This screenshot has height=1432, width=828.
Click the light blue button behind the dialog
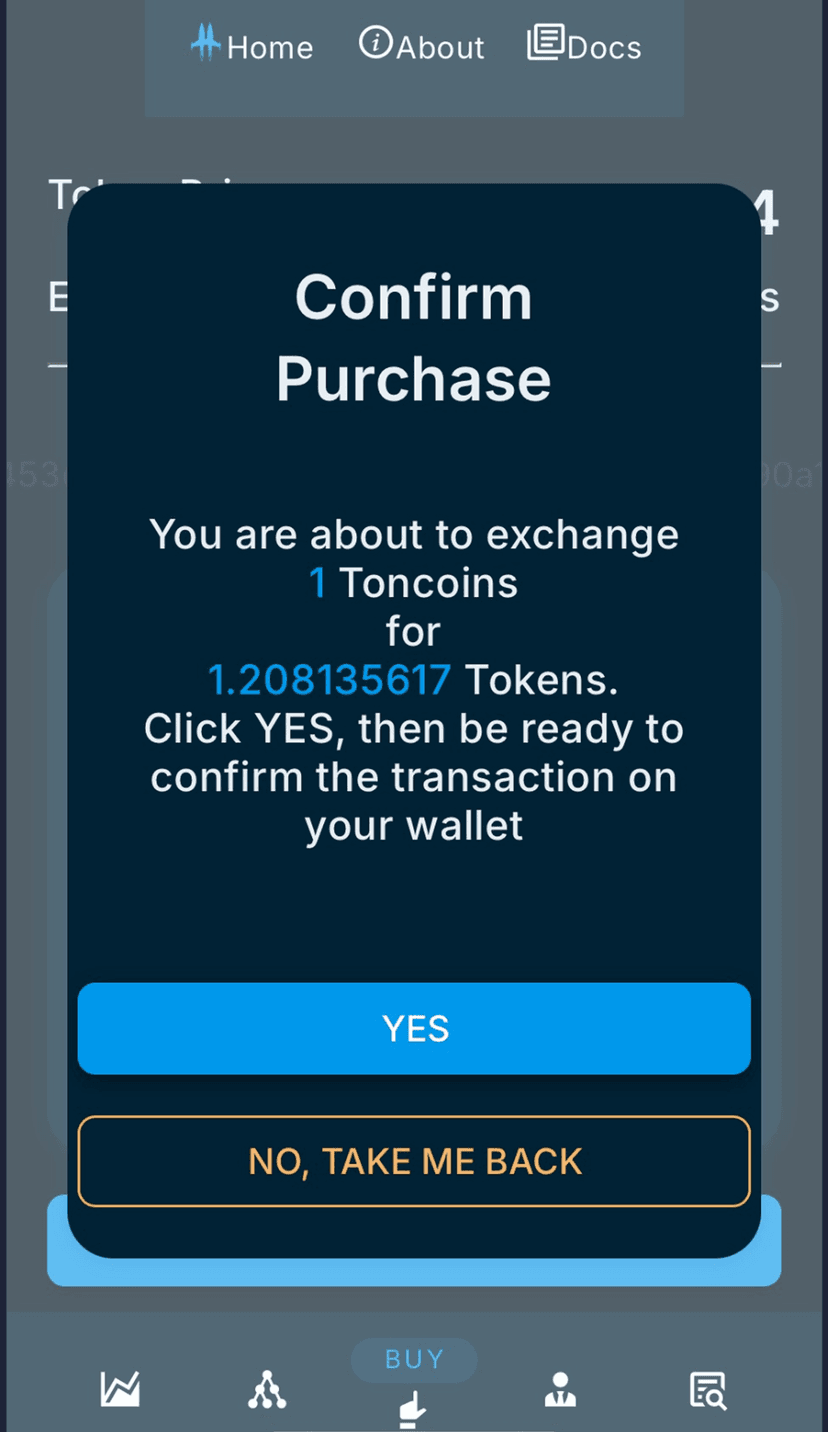[x=414, y=1271]
